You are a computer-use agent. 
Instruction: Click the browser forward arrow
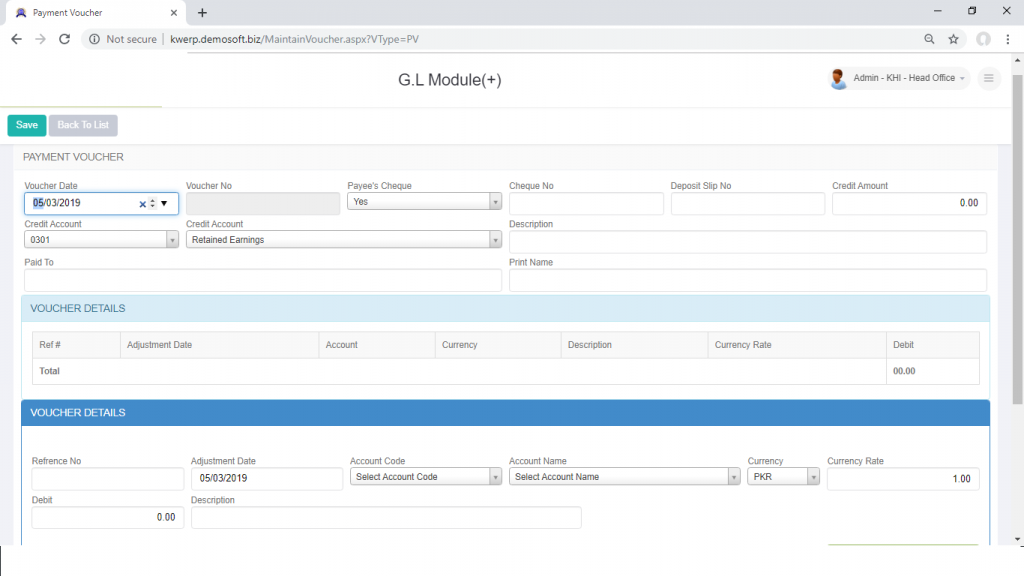(x=40, y=39)
